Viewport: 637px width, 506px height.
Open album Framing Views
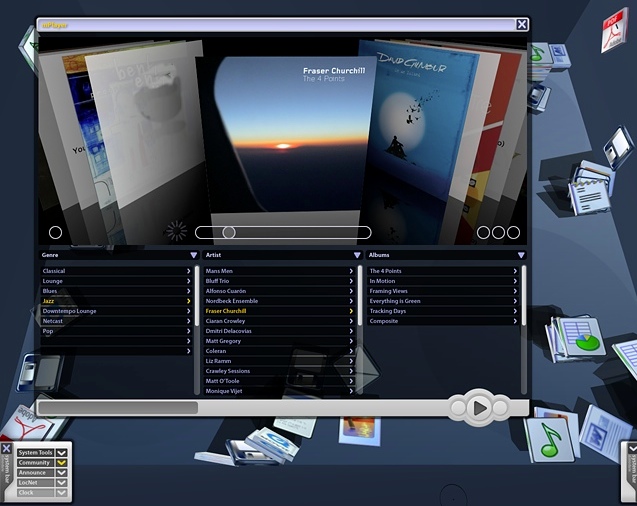click(x=443, y=291)
